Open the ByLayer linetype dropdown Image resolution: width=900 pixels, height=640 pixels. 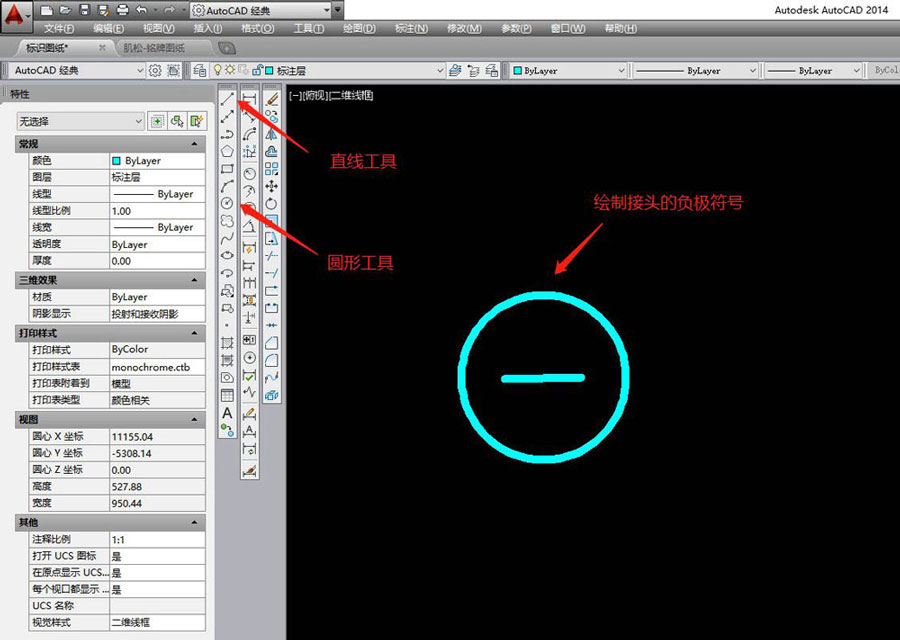[x=696, y=71]
